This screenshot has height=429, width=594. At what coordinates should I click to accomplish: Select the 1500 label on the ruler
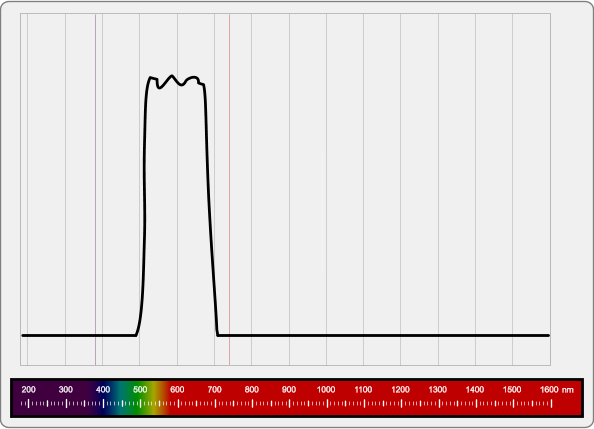tap(512, 390)
